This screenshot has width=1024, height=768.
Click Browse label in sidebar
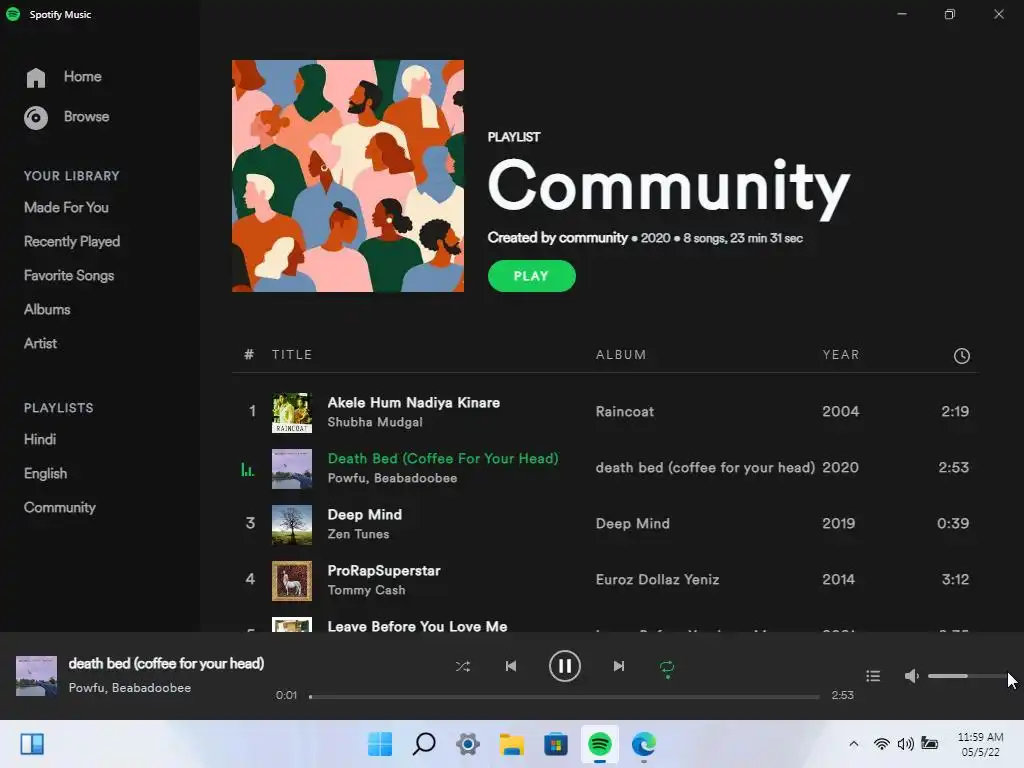coord(86,116)
